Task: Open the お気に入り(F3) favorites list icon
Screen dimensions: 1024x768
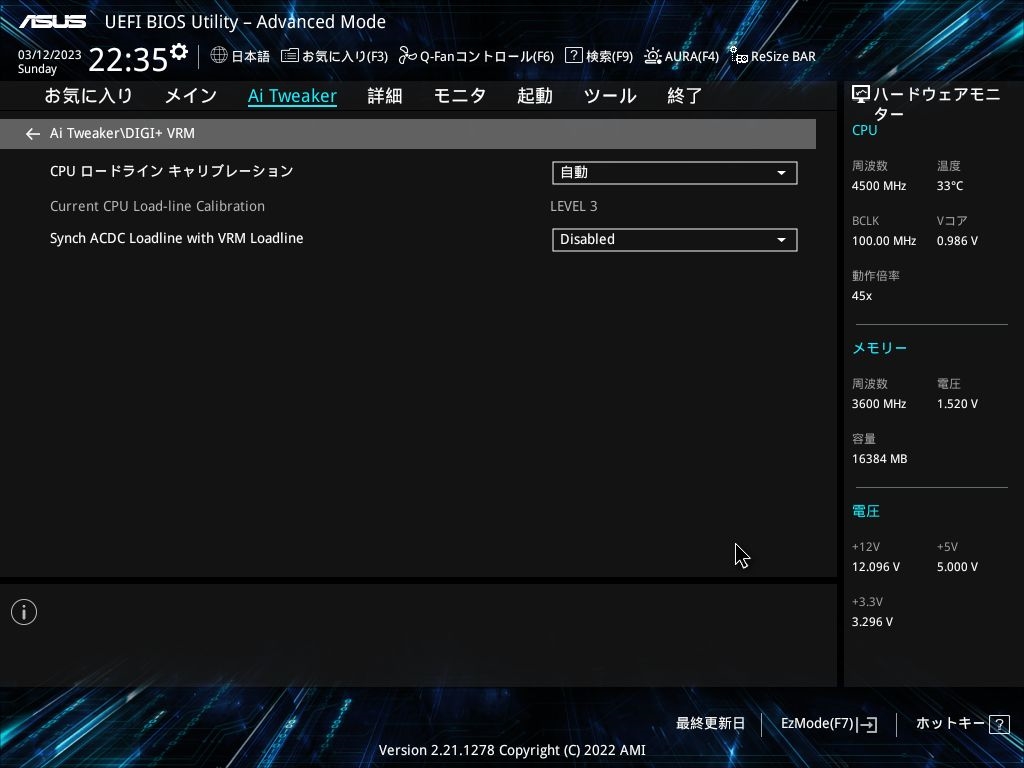Action: (x=289, y=56)
